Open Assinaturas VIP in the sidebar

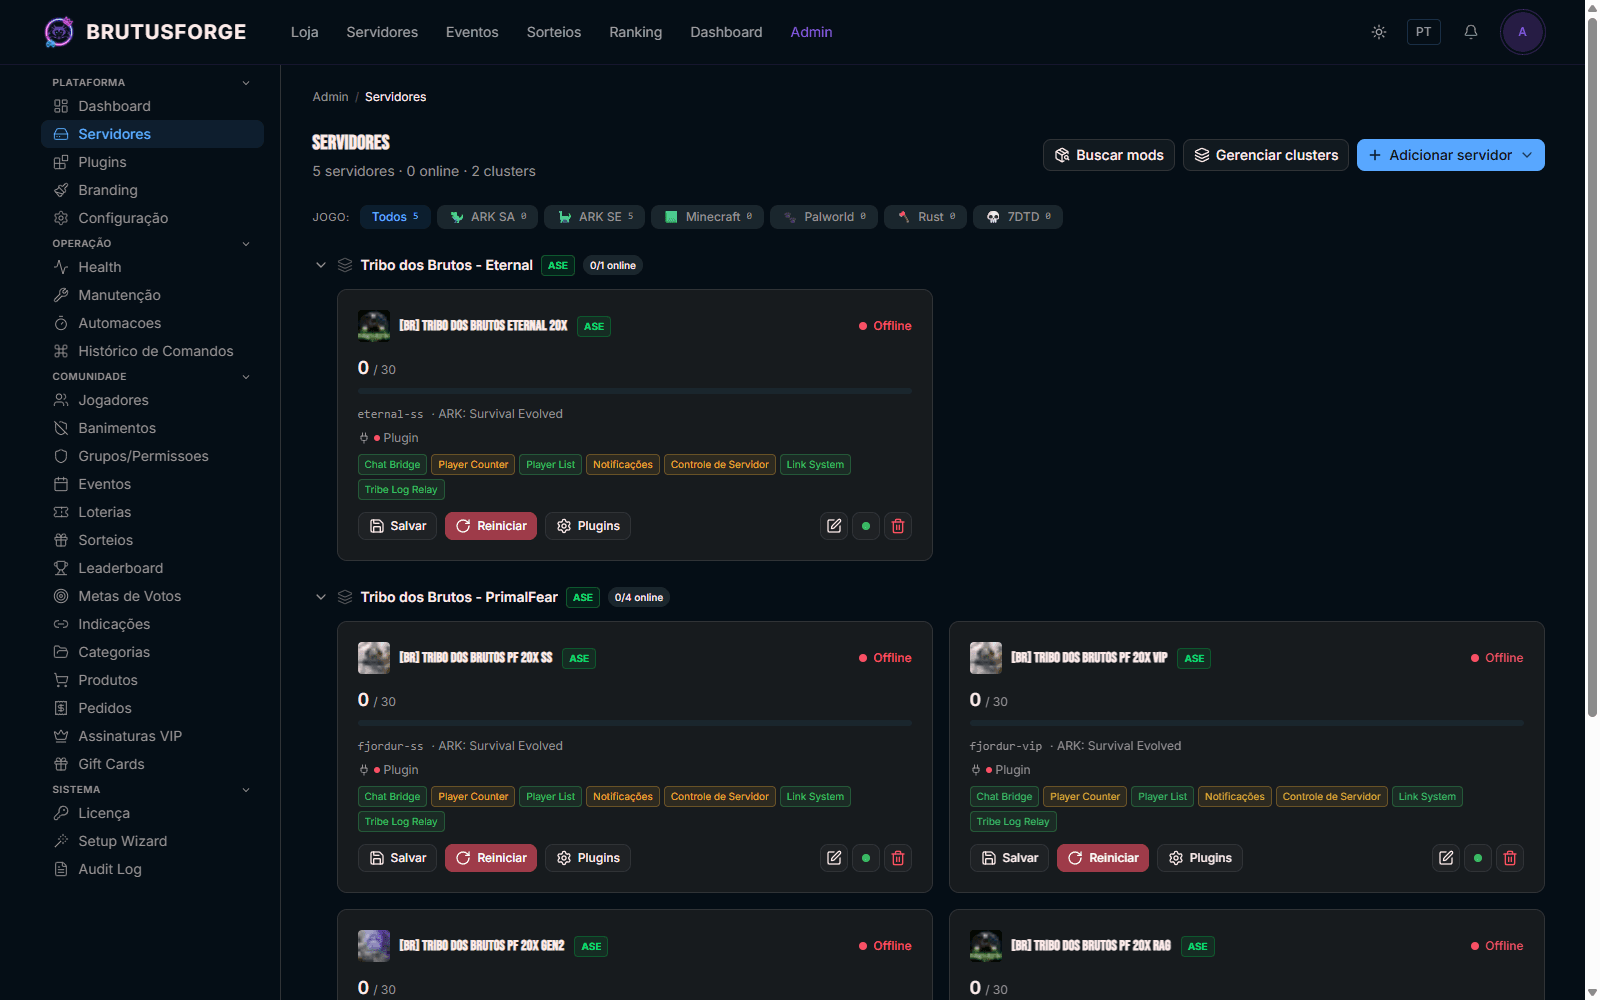click(152, 736)
